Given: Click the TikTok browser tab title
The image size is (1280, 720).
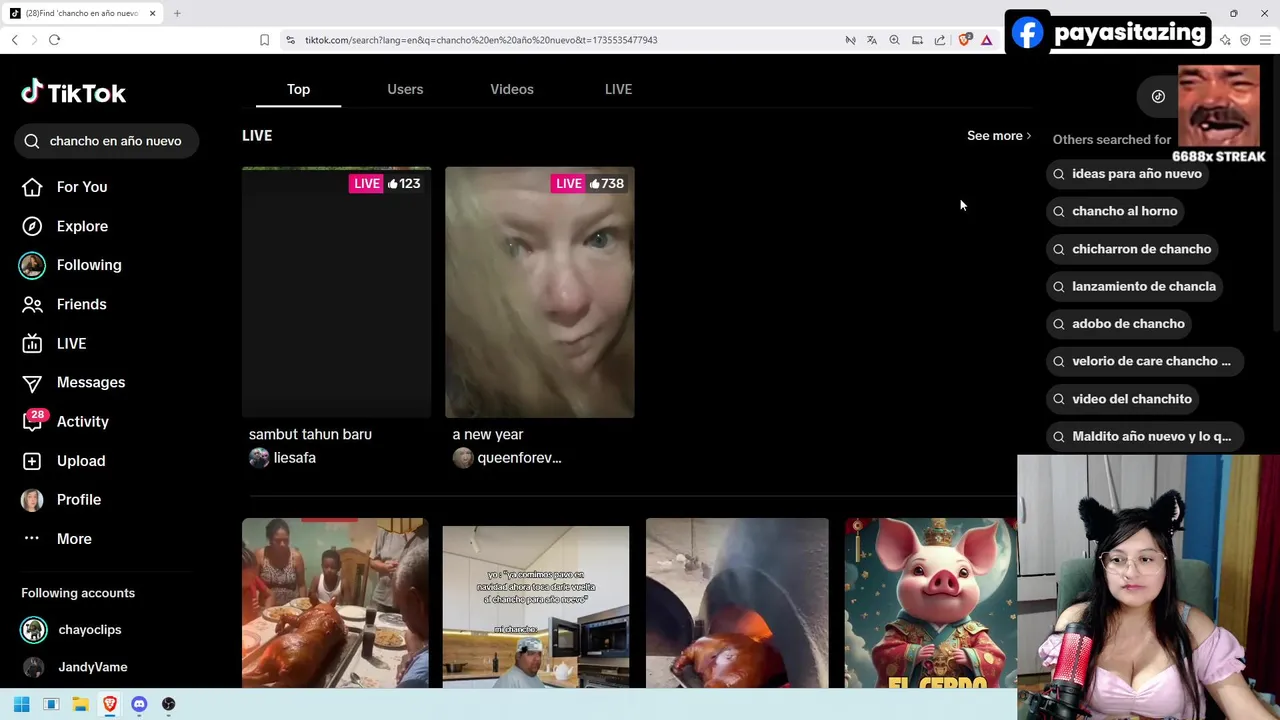Looking at the screenshot, I should (83, 13).
